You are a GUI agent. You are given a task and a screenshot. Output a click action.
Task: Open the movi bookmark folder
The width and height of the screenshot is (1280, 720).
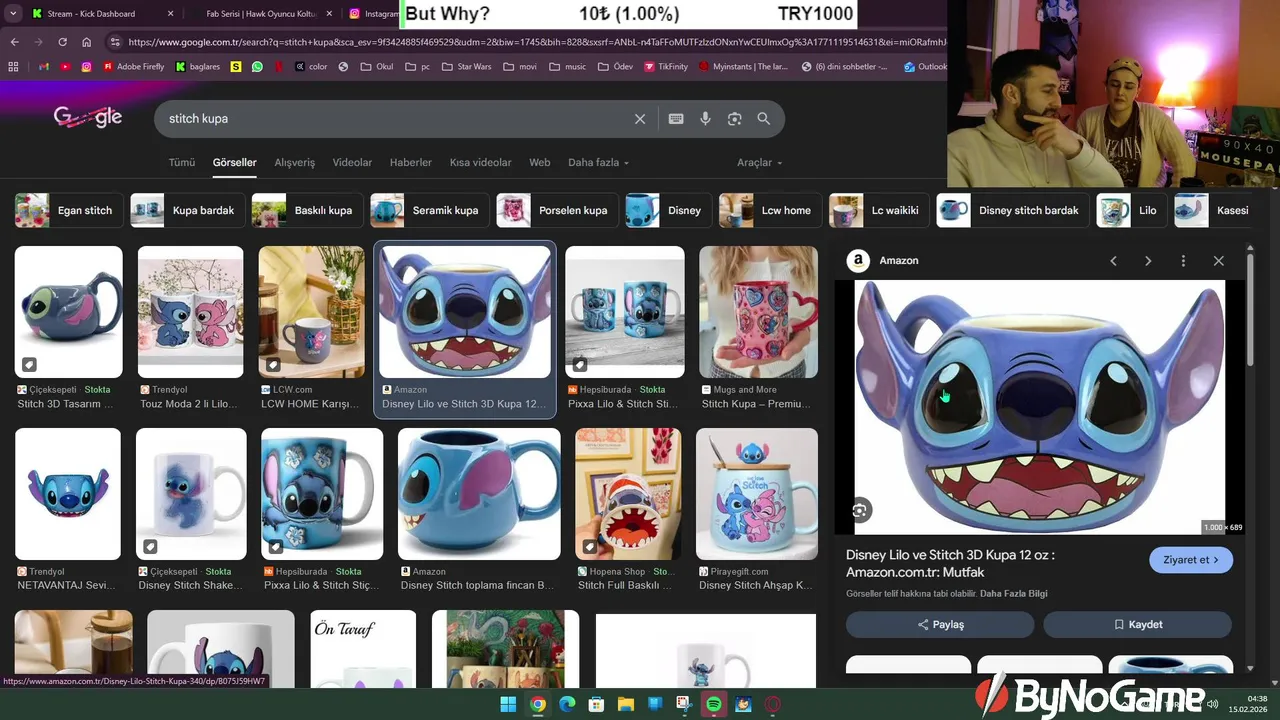point(520,67)
